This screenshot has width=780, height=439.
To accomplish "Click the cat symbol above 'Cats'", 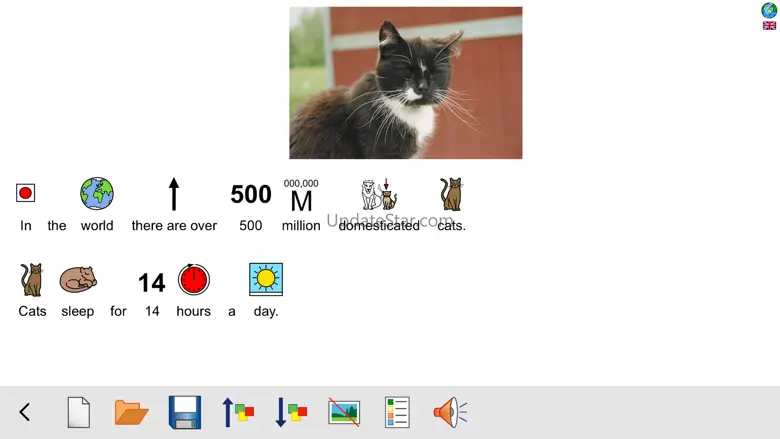I will point(32,280).
